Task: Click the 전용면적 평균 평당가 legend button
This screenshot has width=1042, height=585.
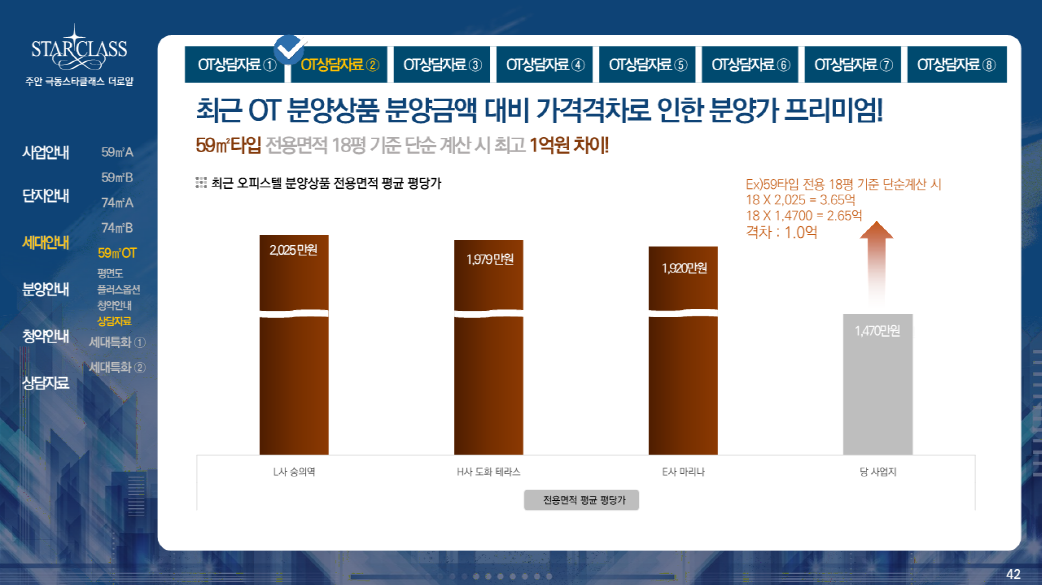Action: pos(582,500)
